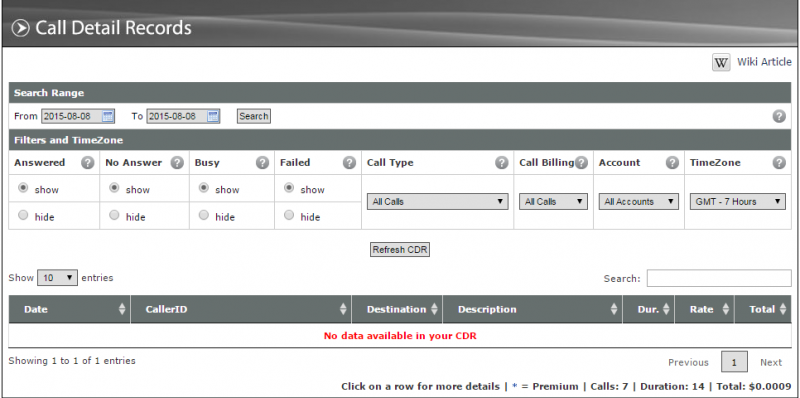Open the To date calendar picker
This screenshot has width=800, height=398.
pyautogui.click(x=213, y=116)
